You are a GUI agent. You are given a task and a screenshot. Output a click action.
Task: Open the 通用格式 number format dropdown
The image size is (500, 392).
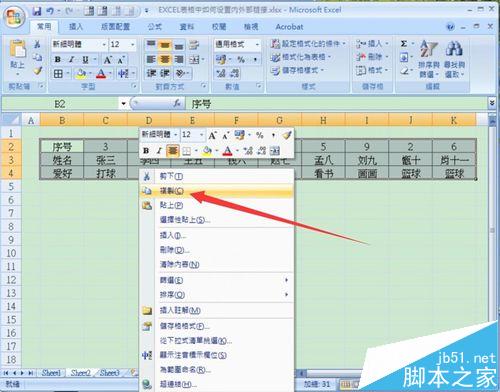[x=257, y=44]
